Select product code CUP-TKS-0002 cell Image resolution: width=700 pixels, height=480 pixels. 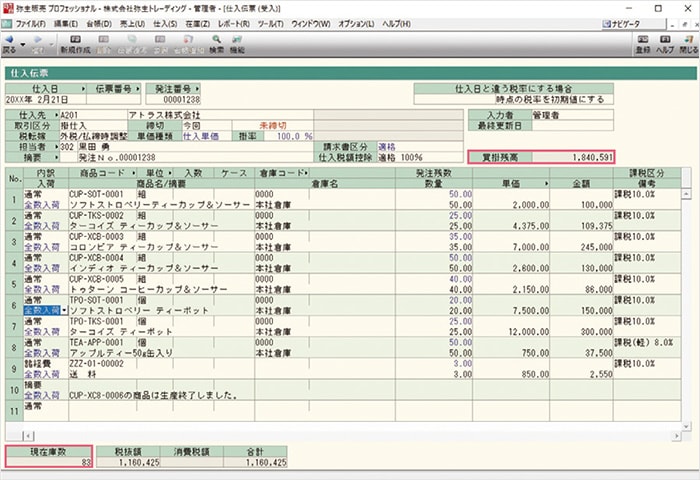tap(102, 216)
